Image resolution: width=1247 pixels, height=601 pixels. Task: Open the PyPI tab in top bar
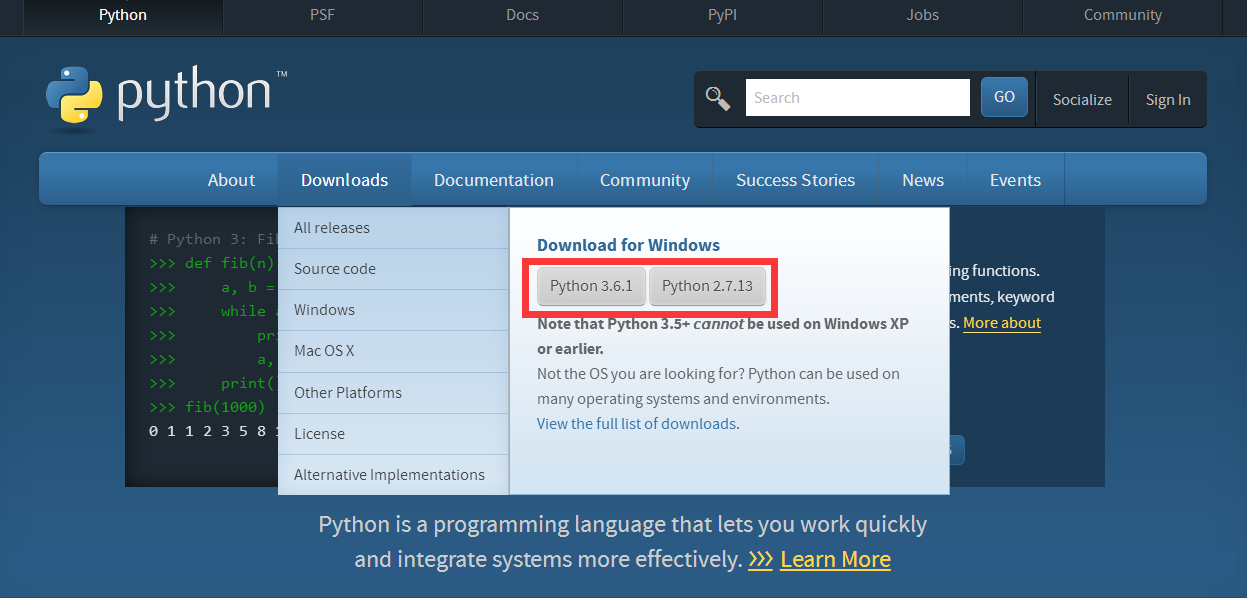[722, 15]
